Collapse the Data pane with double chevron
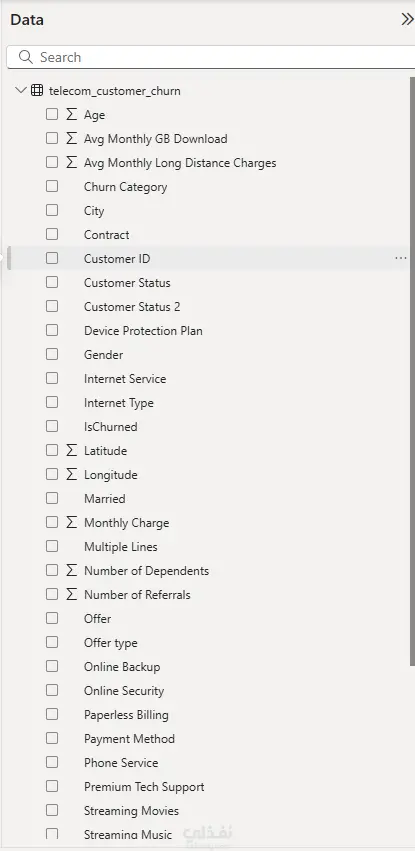This screenshot has height=851, width=415. [407, 20]
